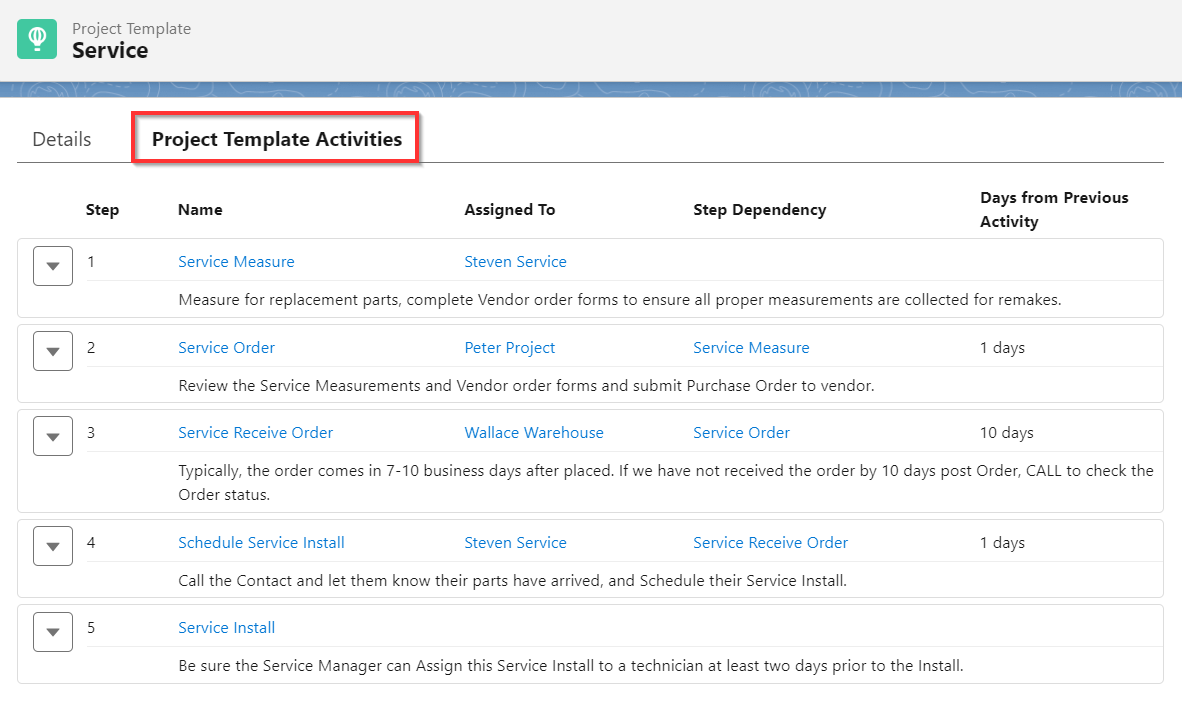Image resolution: width=1182 pixels, height=704 pixels.
Task: Open the Service Receive Order activity
Action: point(255,432)
